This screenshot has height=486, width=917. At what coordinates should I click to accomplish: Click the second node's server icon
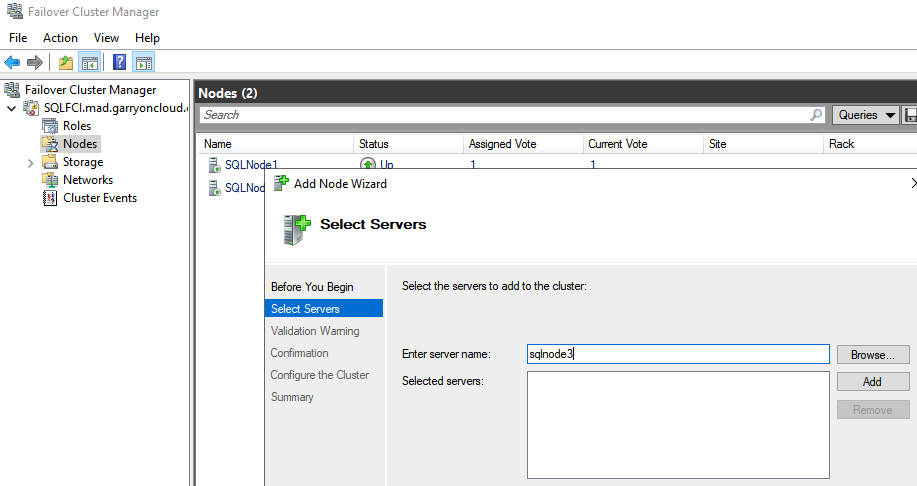215,188
